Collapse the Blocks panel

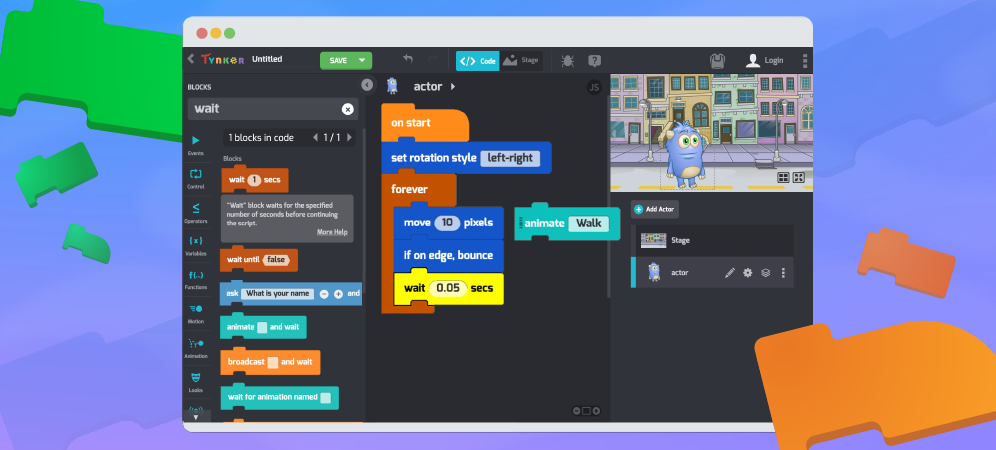[367, 85]
